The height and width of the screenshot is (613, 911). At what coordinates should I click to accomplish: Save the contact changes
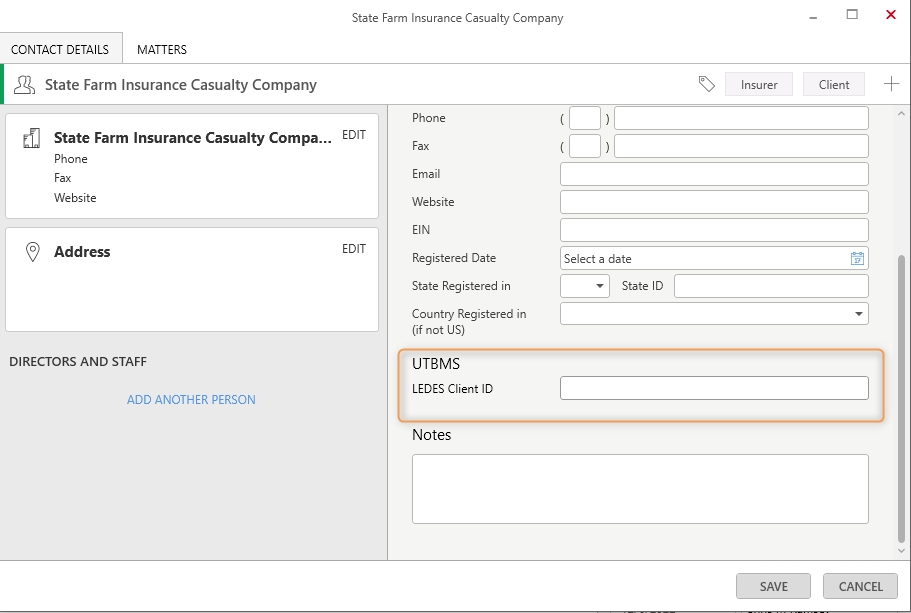coord(773,586)
